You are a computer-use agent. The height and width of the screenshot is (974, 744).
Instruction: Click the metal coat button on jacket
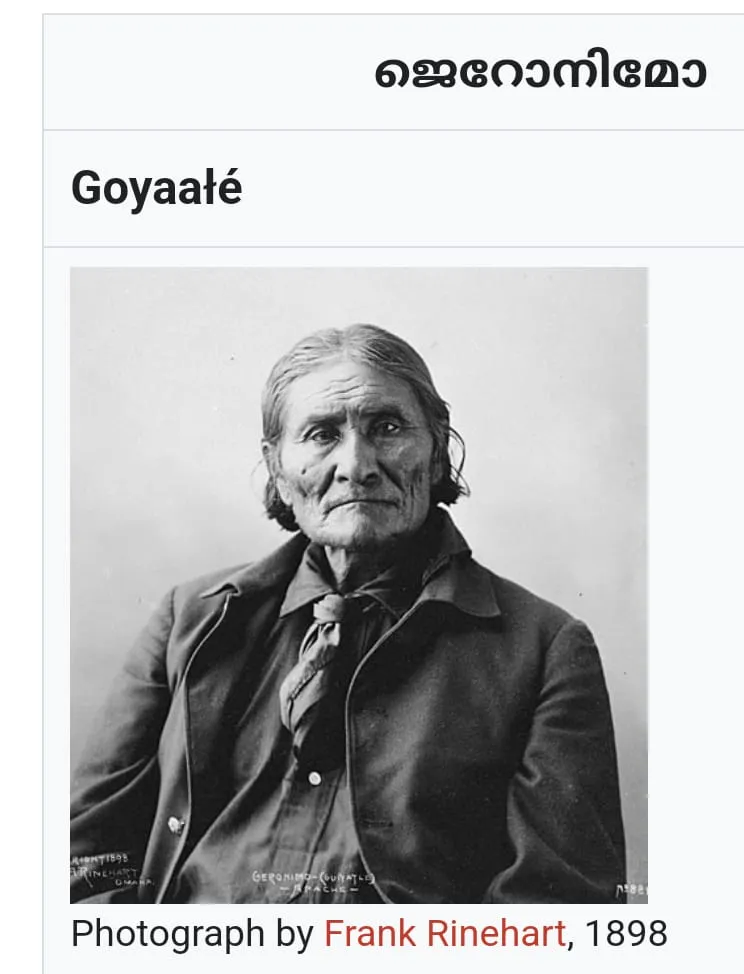(176, 825)
